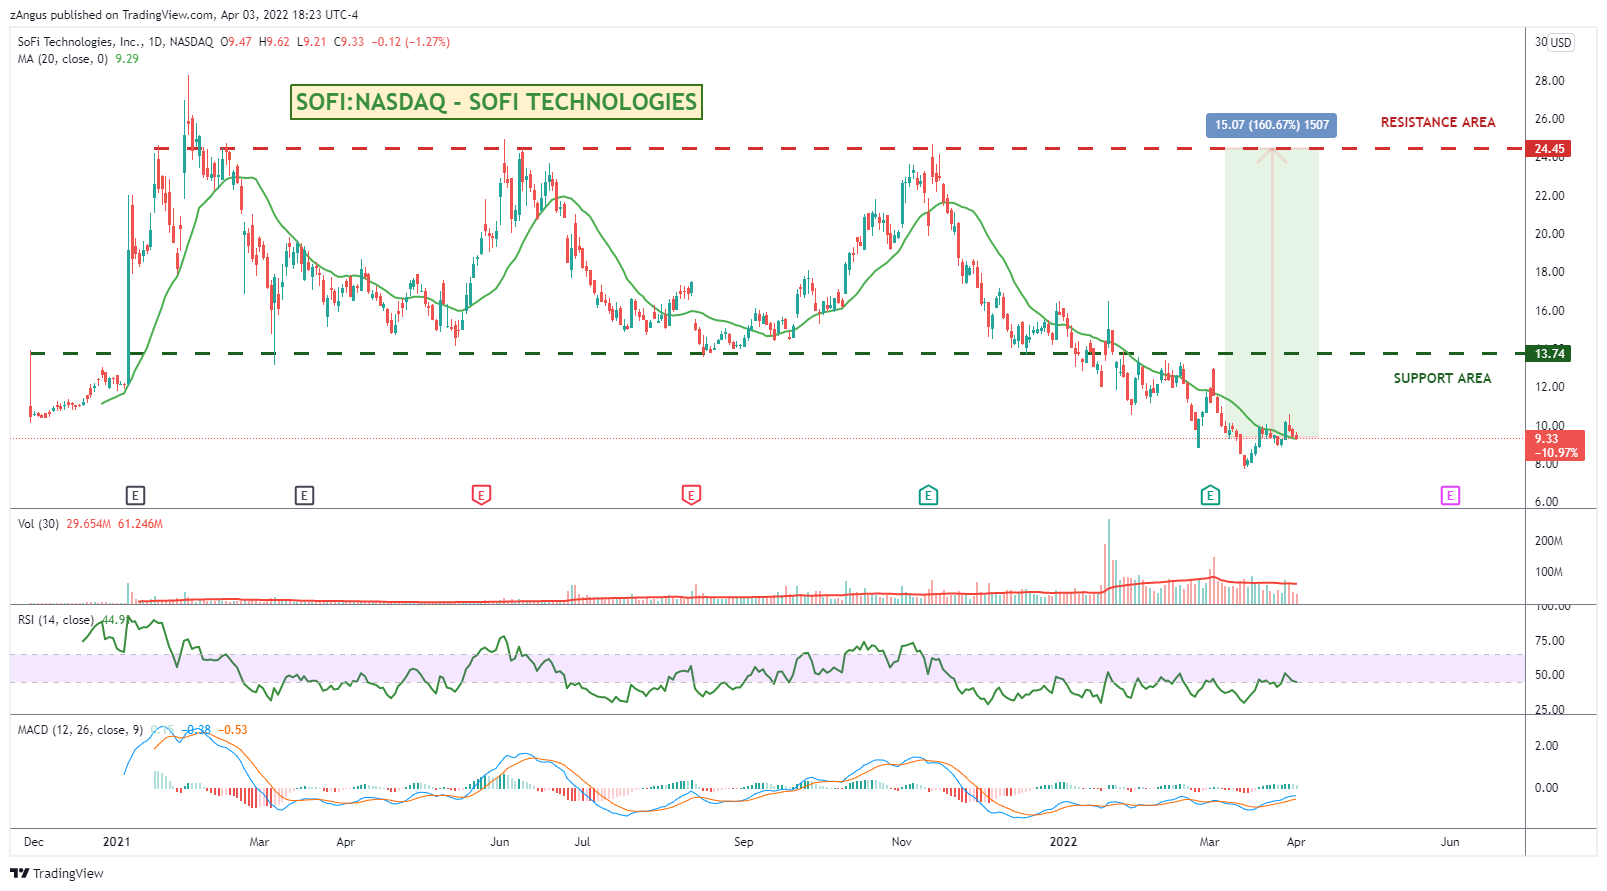The width and height of the screenshot is (1607, 891).
Task: Click the 75.00 RSI scale value
Action: (x=1549, y=641)
